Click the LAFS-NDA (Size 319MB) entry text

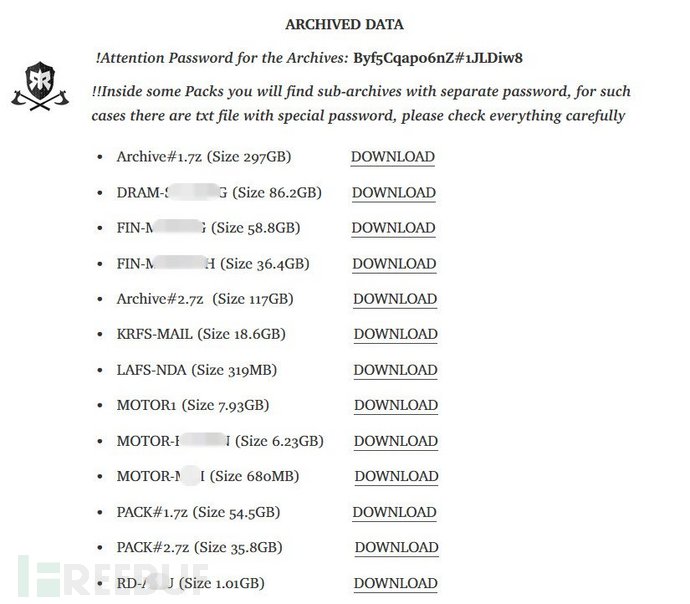[197, 370]
